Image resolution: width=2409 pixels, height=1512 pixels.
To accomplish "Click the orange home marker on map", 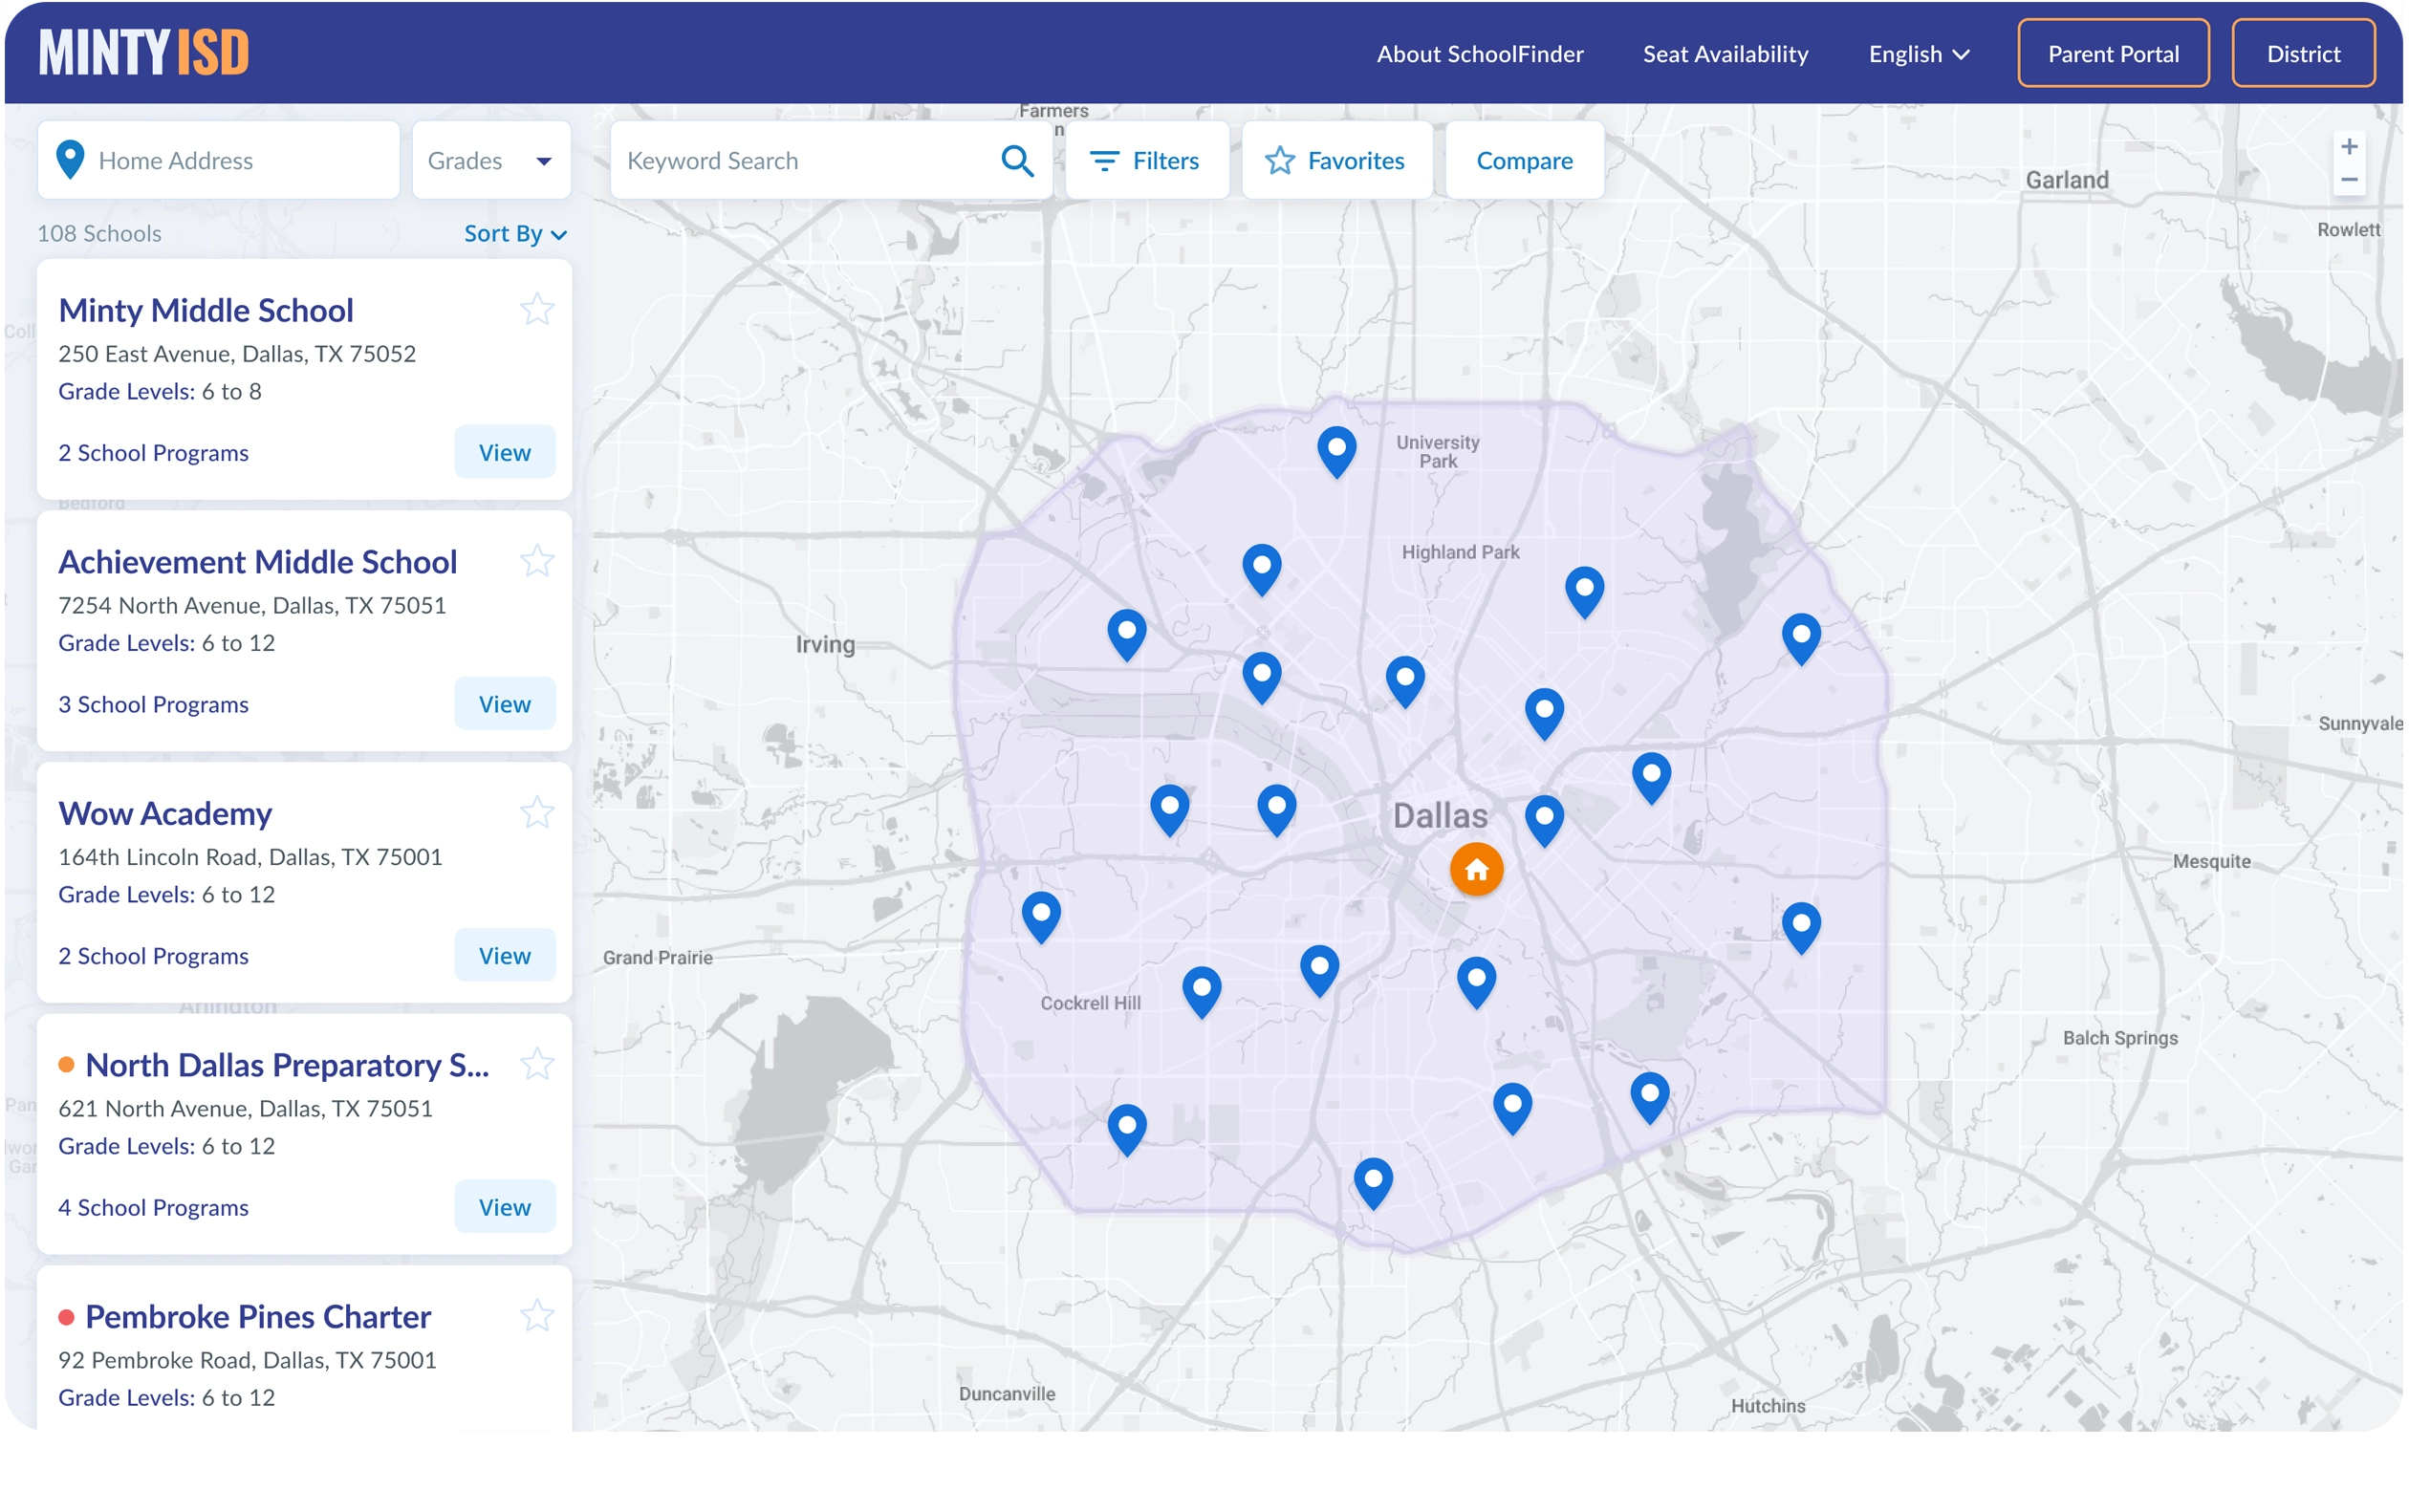I will click(1476, 869).
